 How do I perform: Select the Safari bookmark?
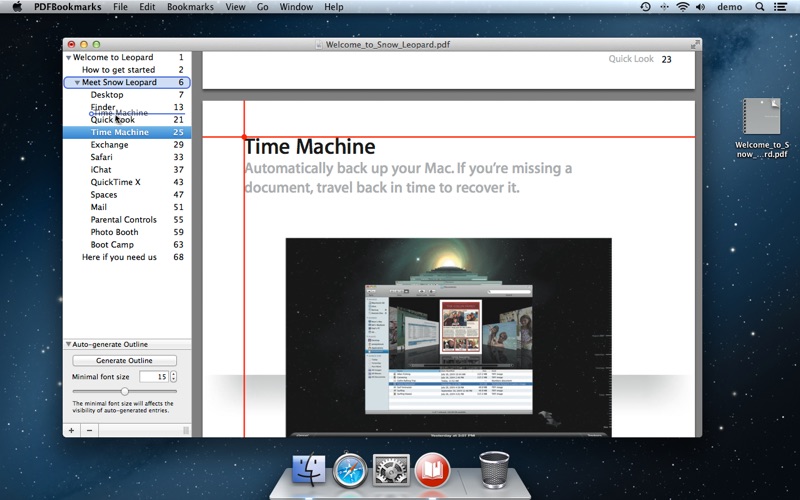pyautogui.click(x=127, y=157)
